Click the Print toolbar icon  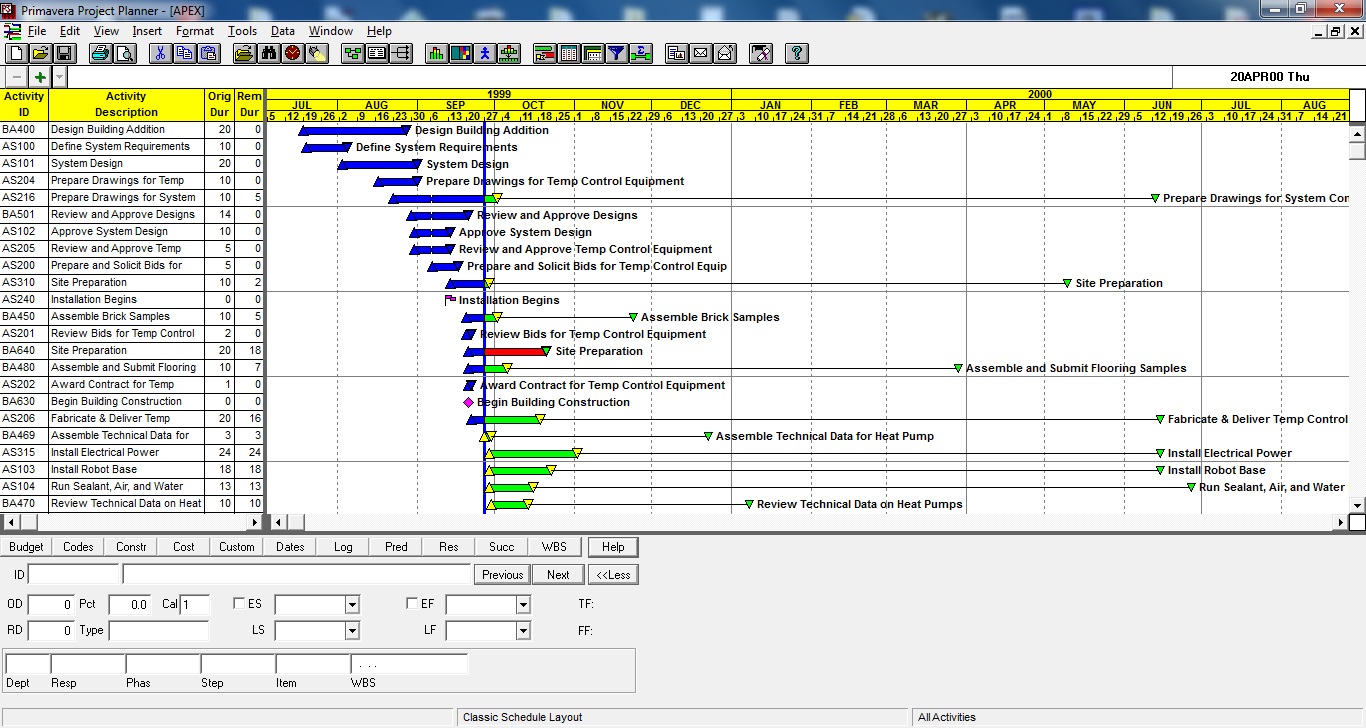[101, 54]
